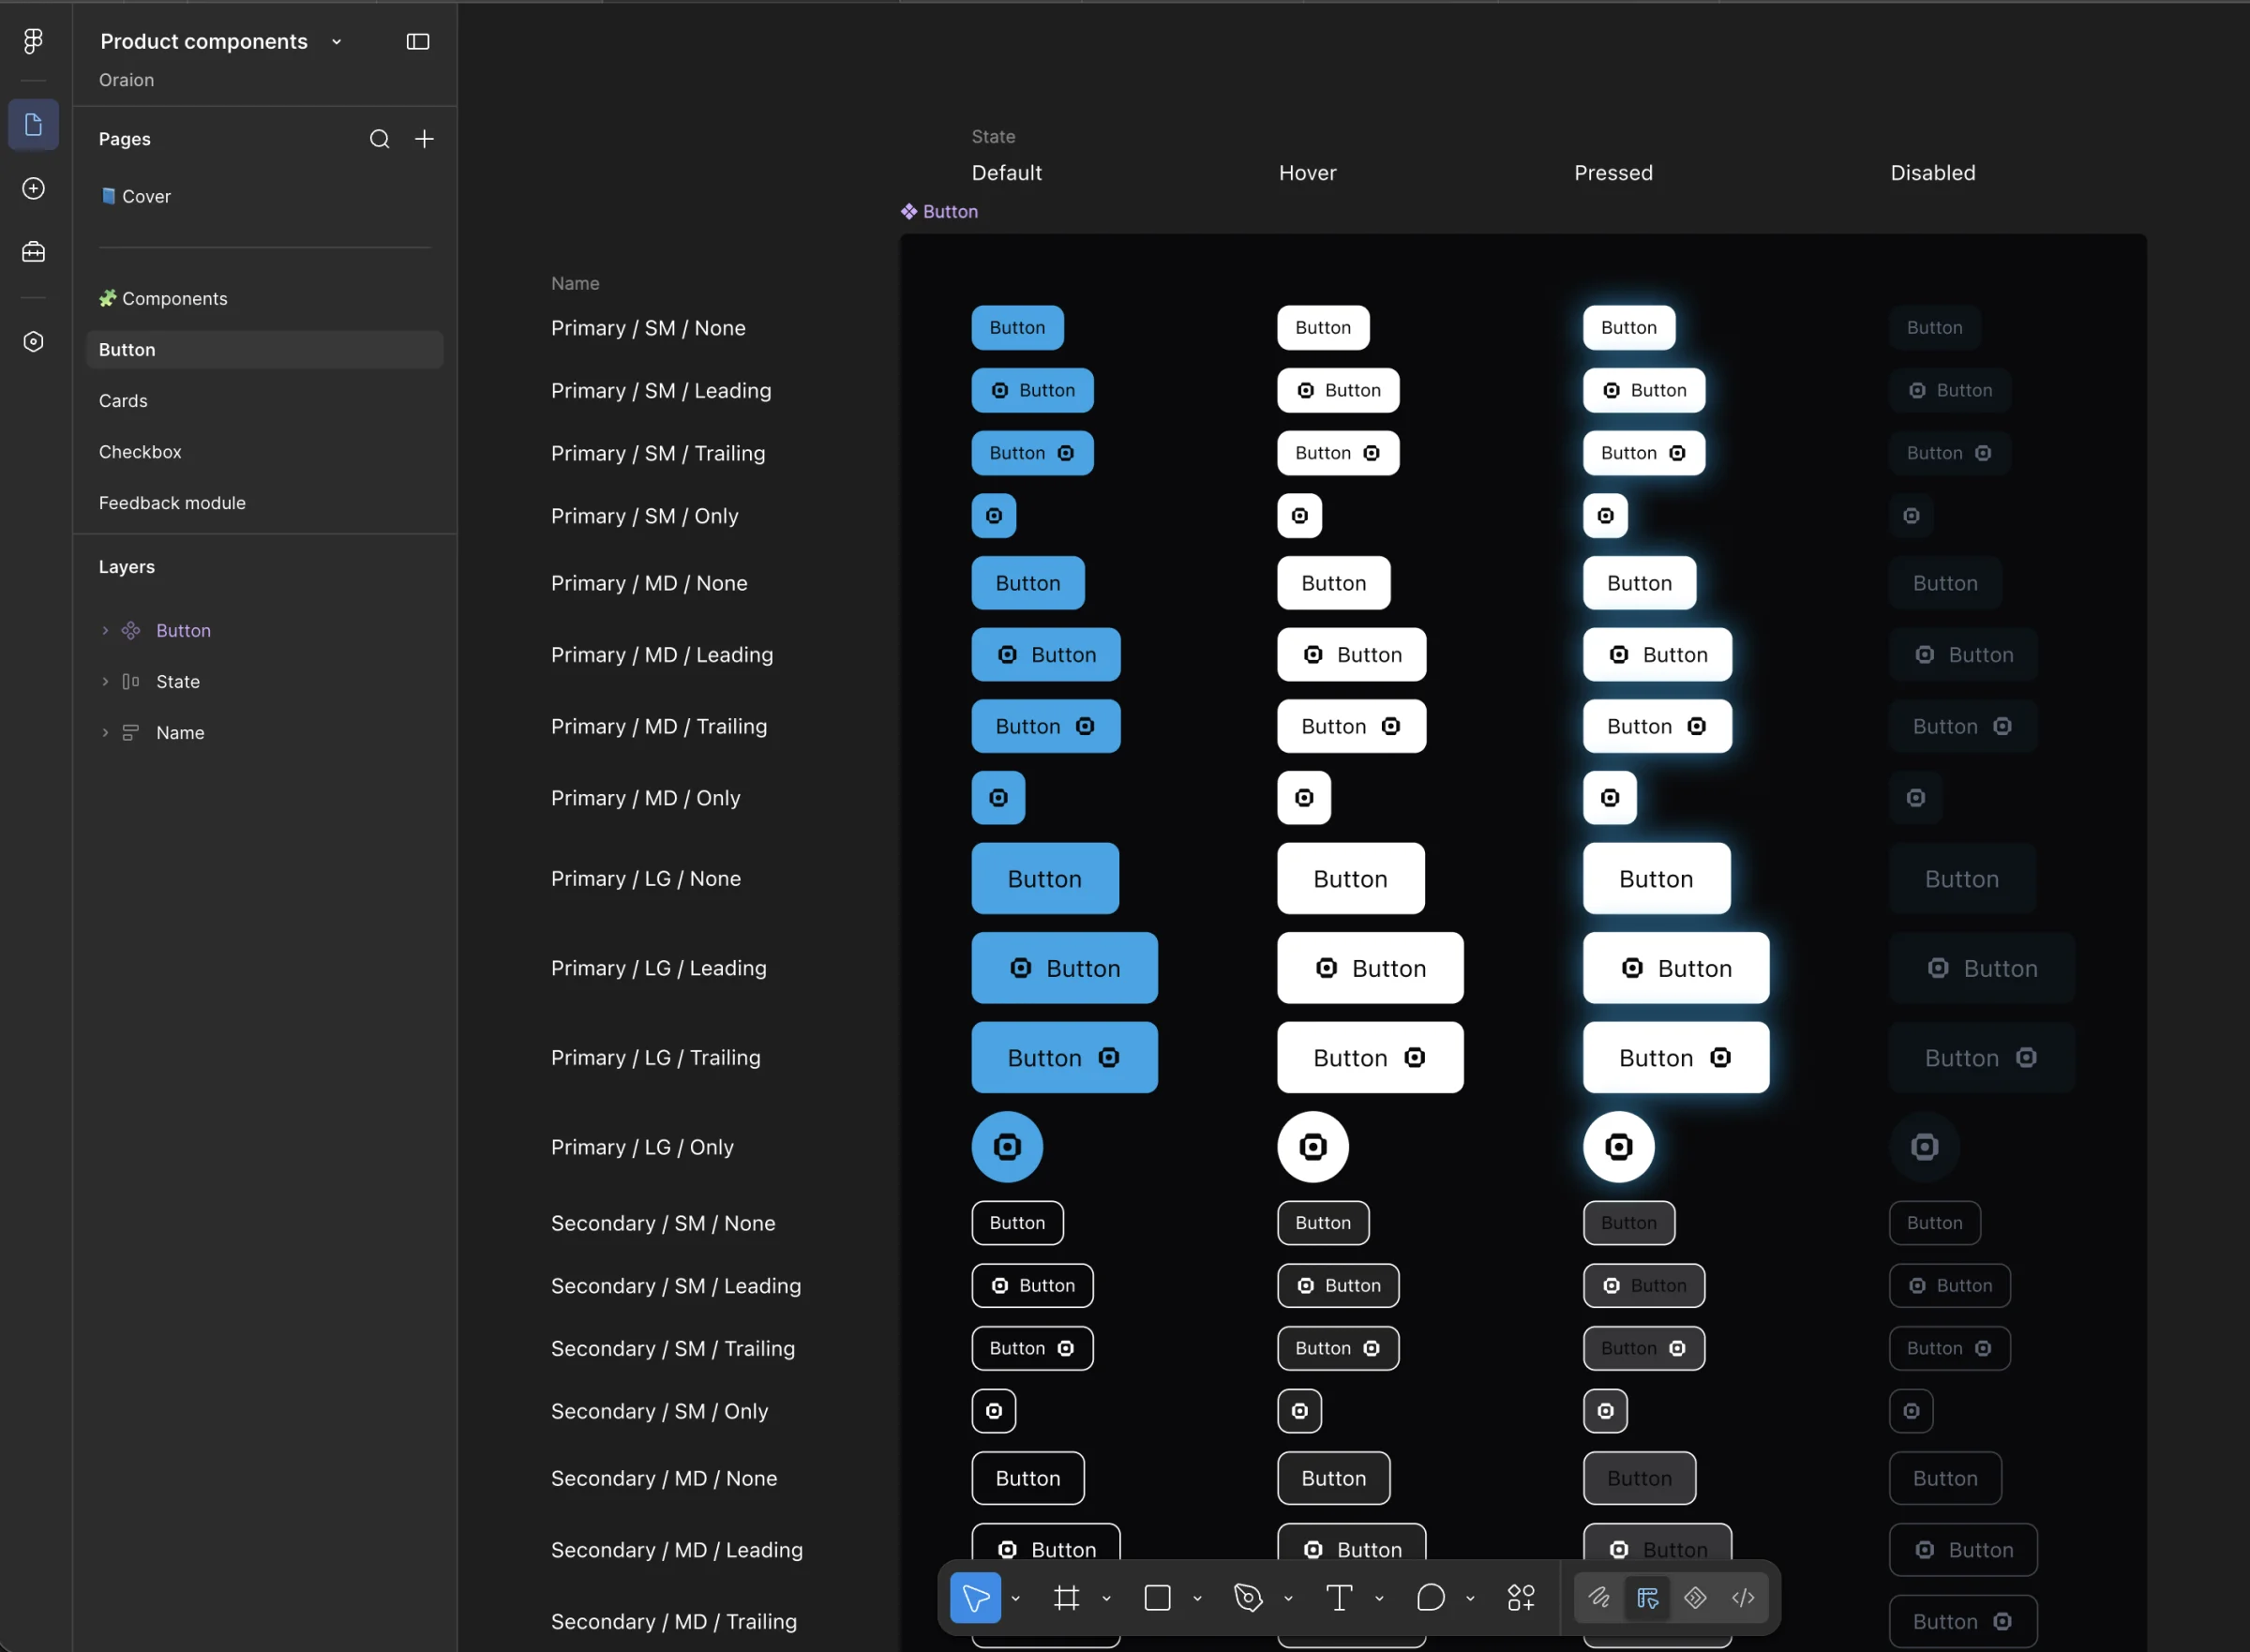
Task: Click the Components section page
Action: (x=264, y=298)
